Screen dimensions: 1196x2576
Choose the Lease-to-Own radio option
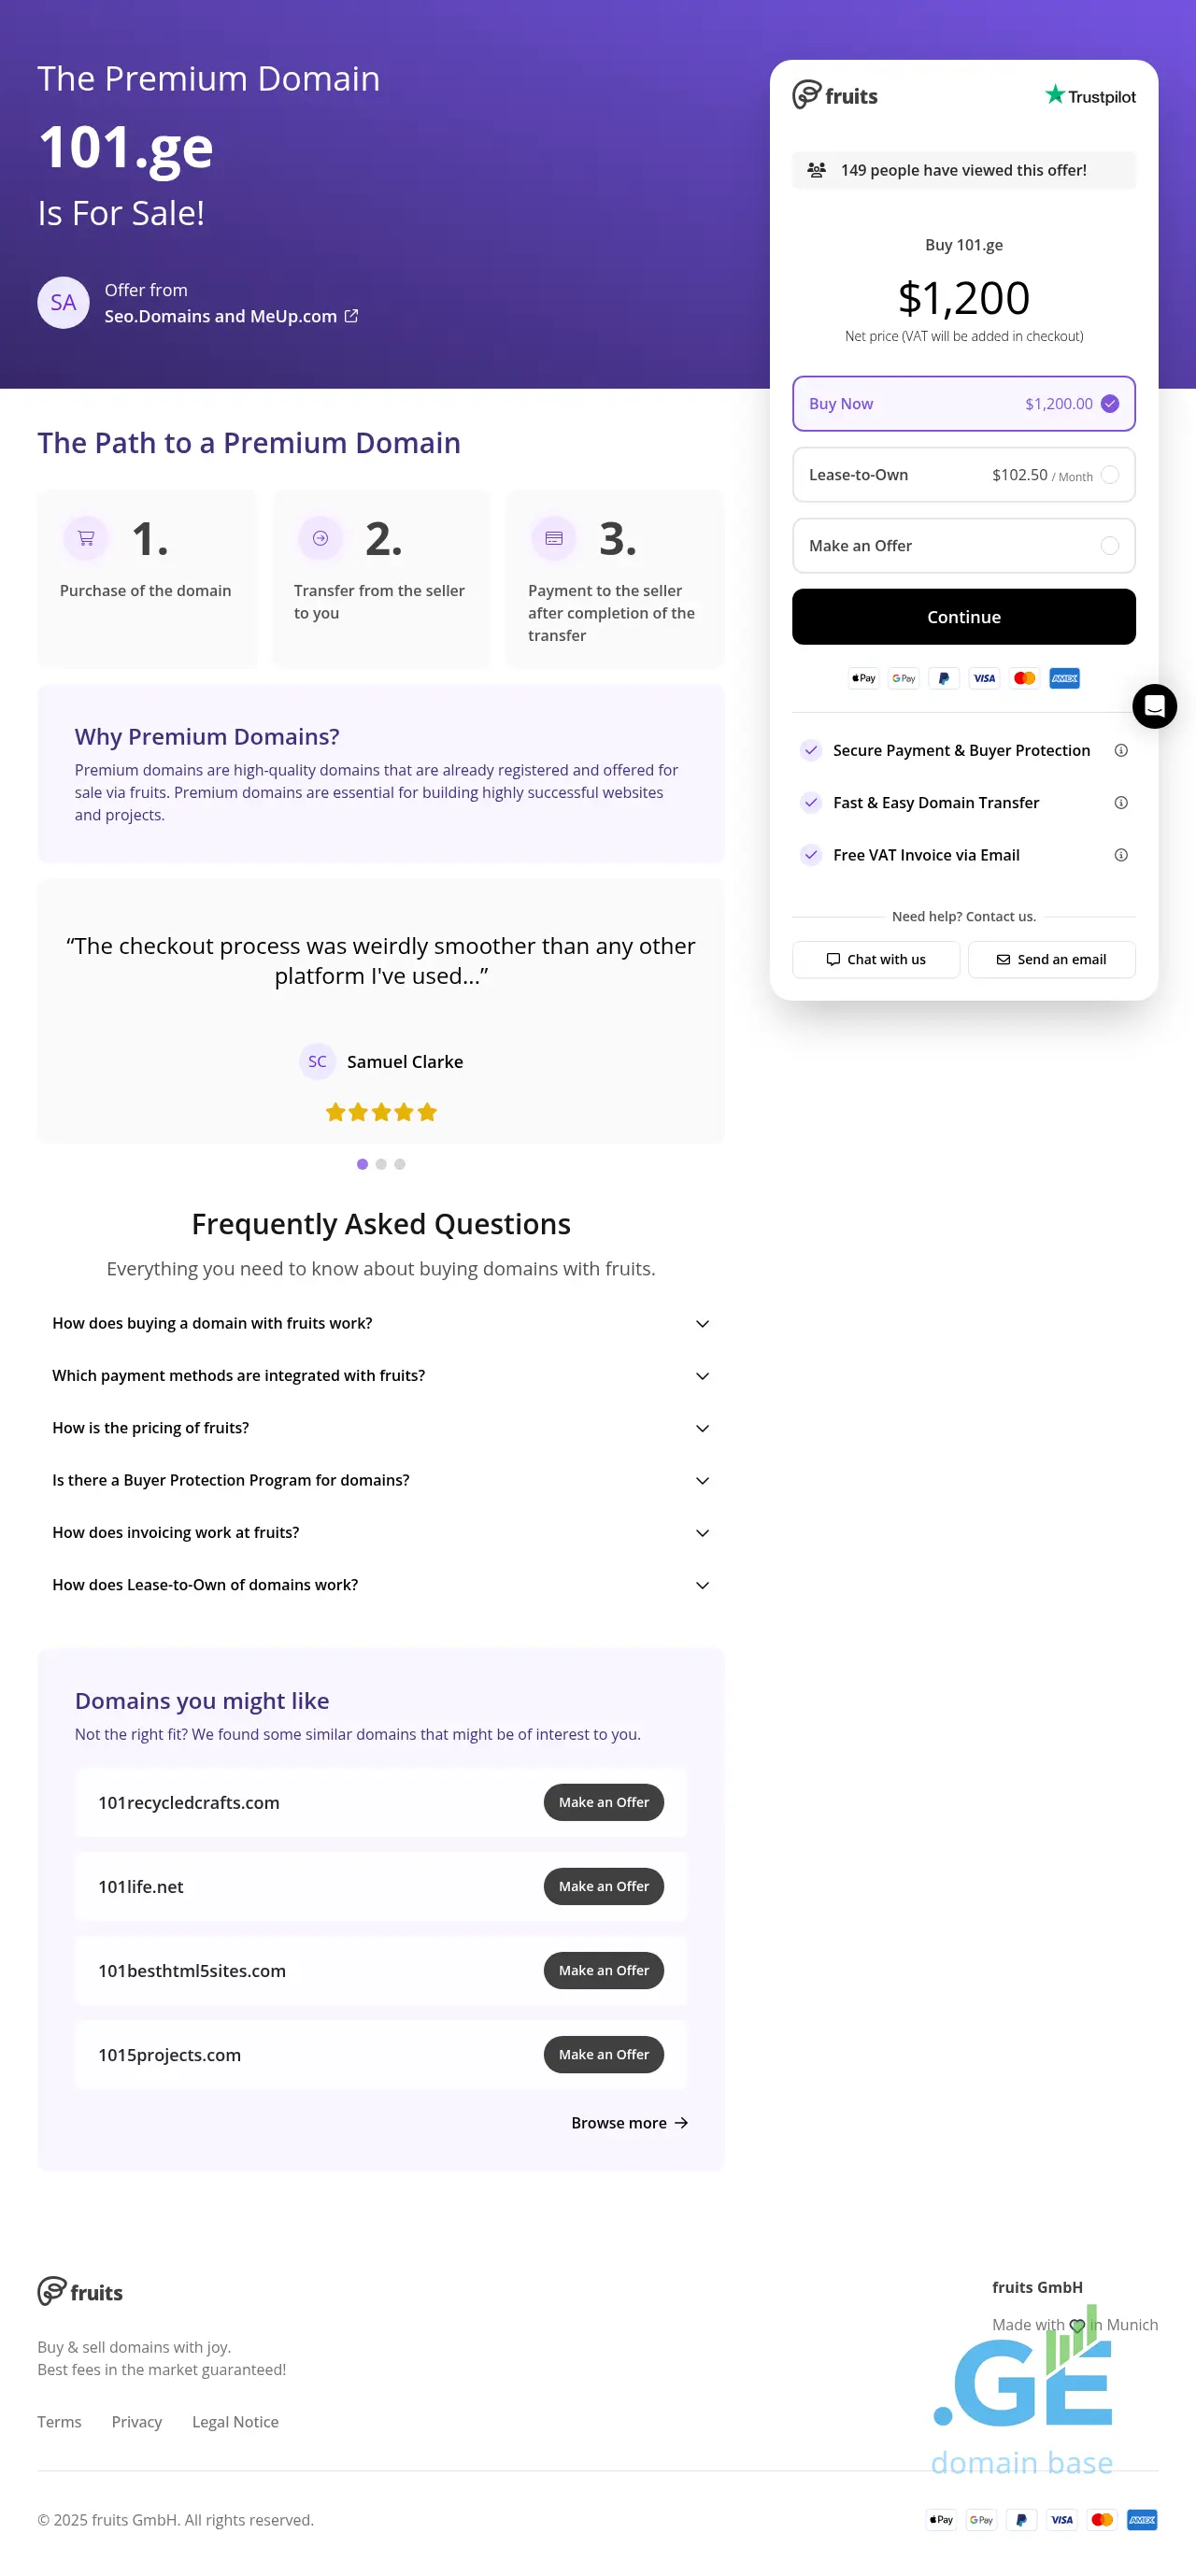click(1109, 475)
